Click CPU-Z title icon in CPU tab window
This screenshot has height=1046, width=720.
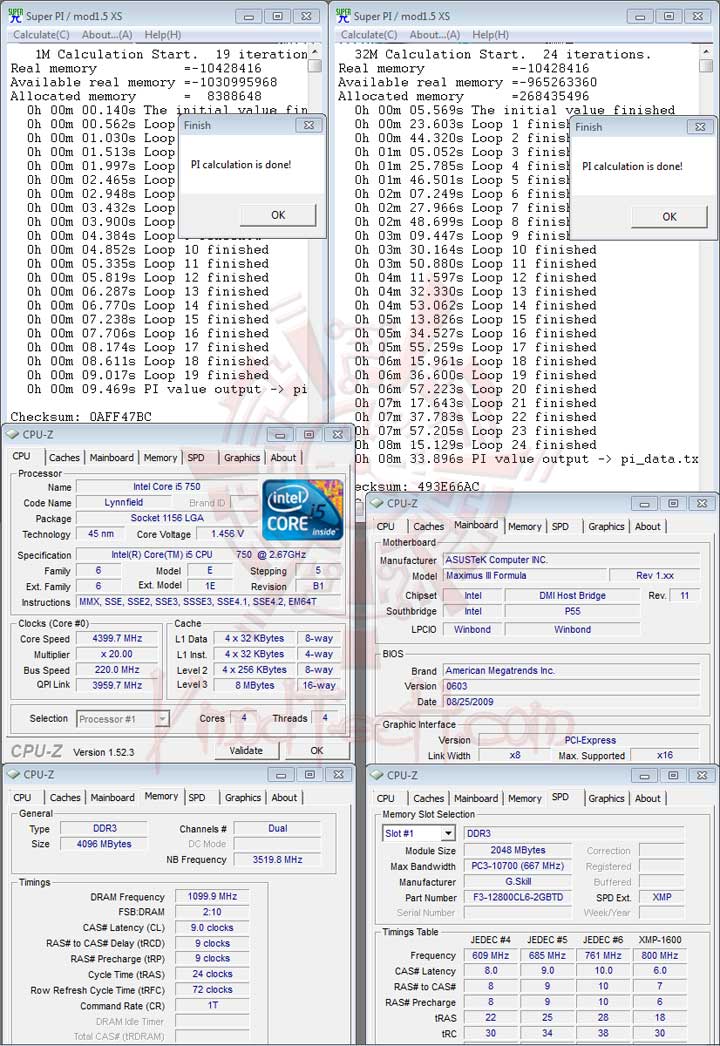coord(13,434)
